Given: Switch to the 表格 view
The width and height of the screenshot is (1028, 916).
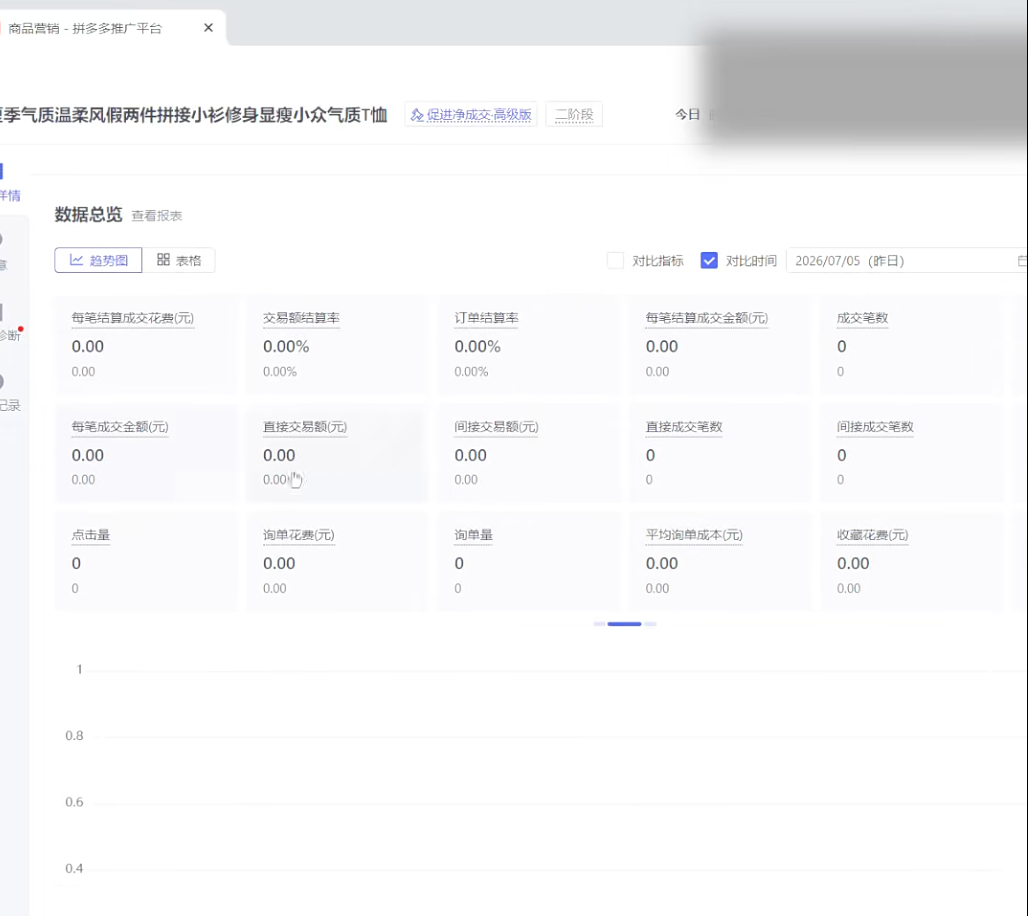Looking at the screenshot, I should point(178,260).
